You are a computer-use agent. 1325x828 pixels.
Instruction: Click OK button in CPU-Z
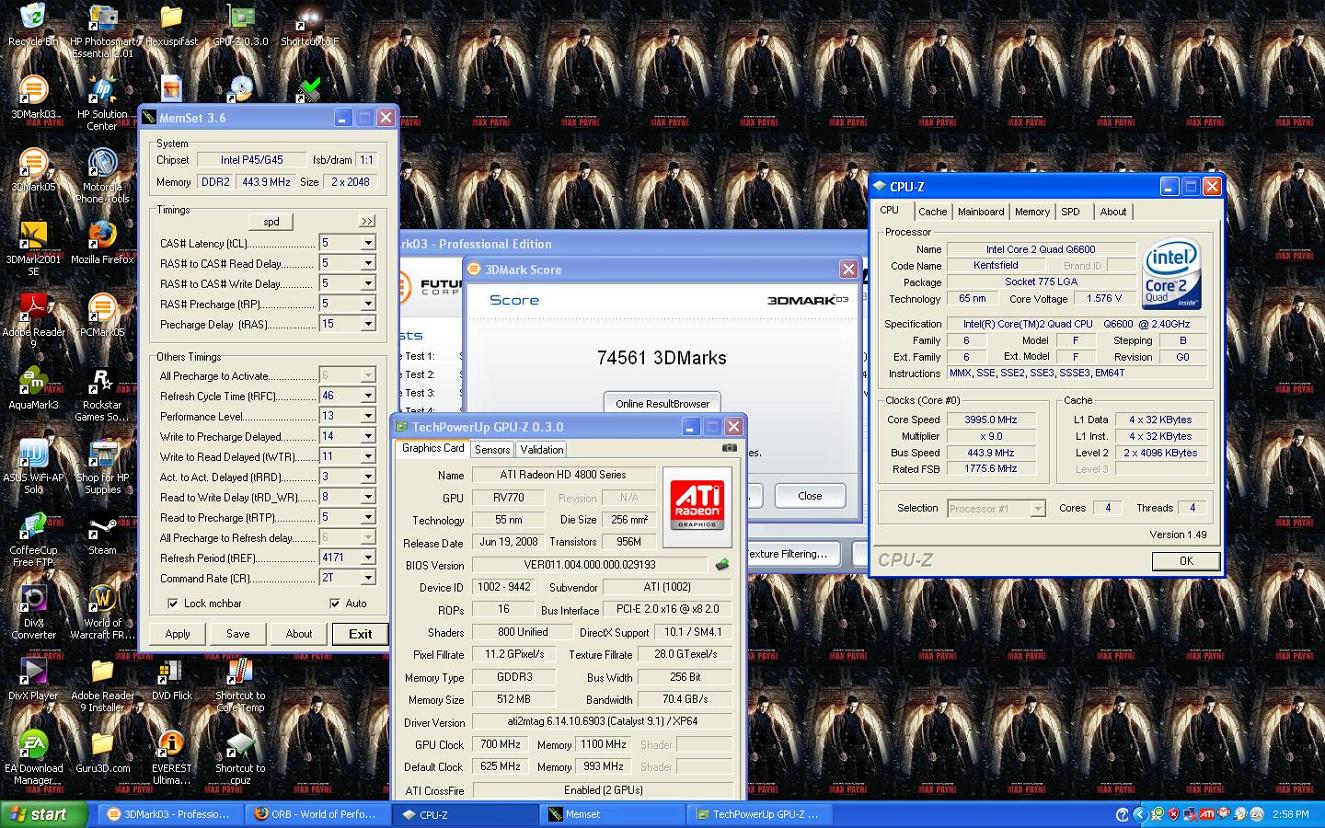click(1186, 561)
